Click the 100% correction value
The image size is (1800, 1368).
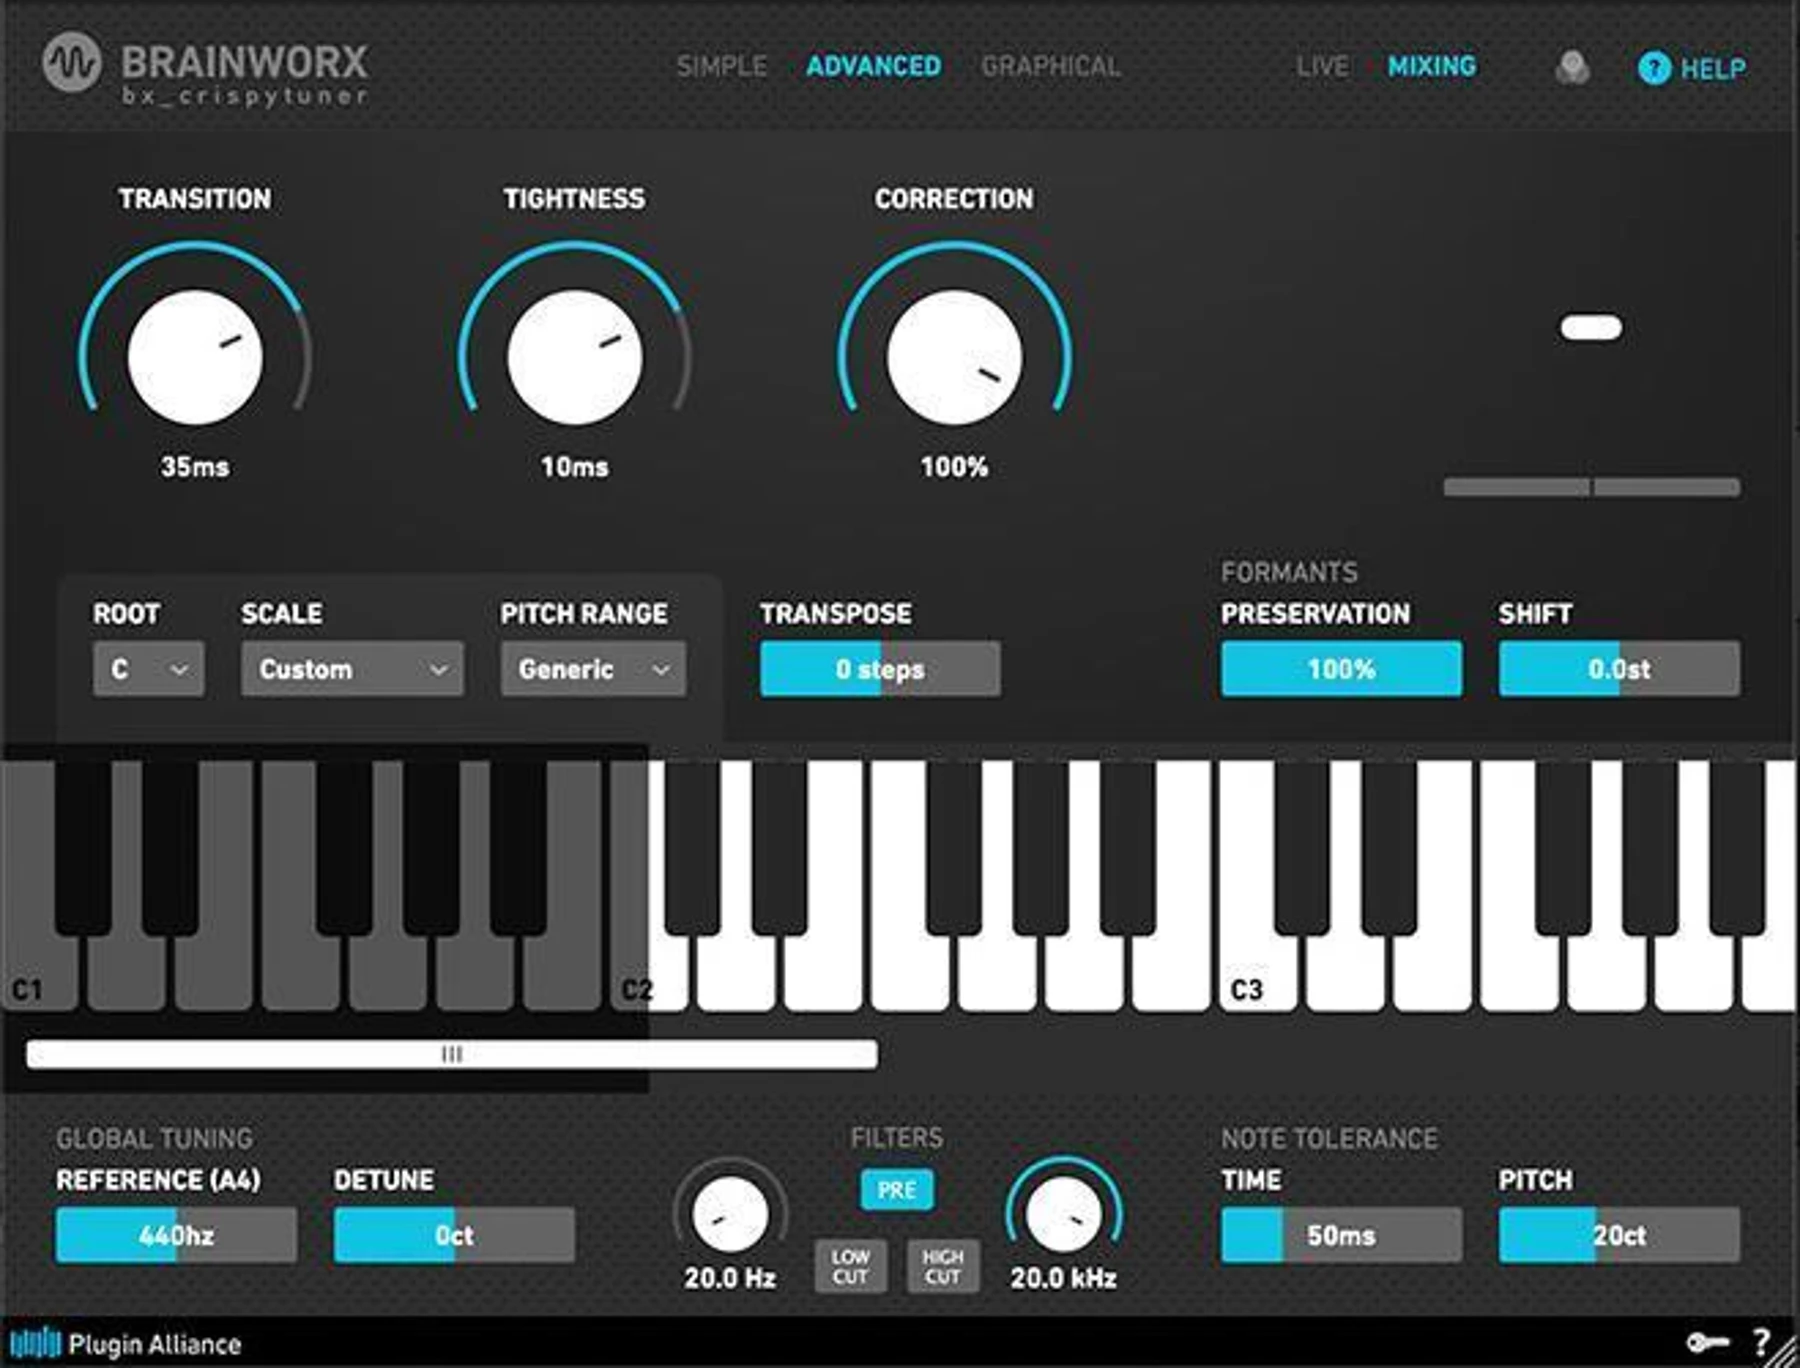pyautogui.click(x=955, y=467)
